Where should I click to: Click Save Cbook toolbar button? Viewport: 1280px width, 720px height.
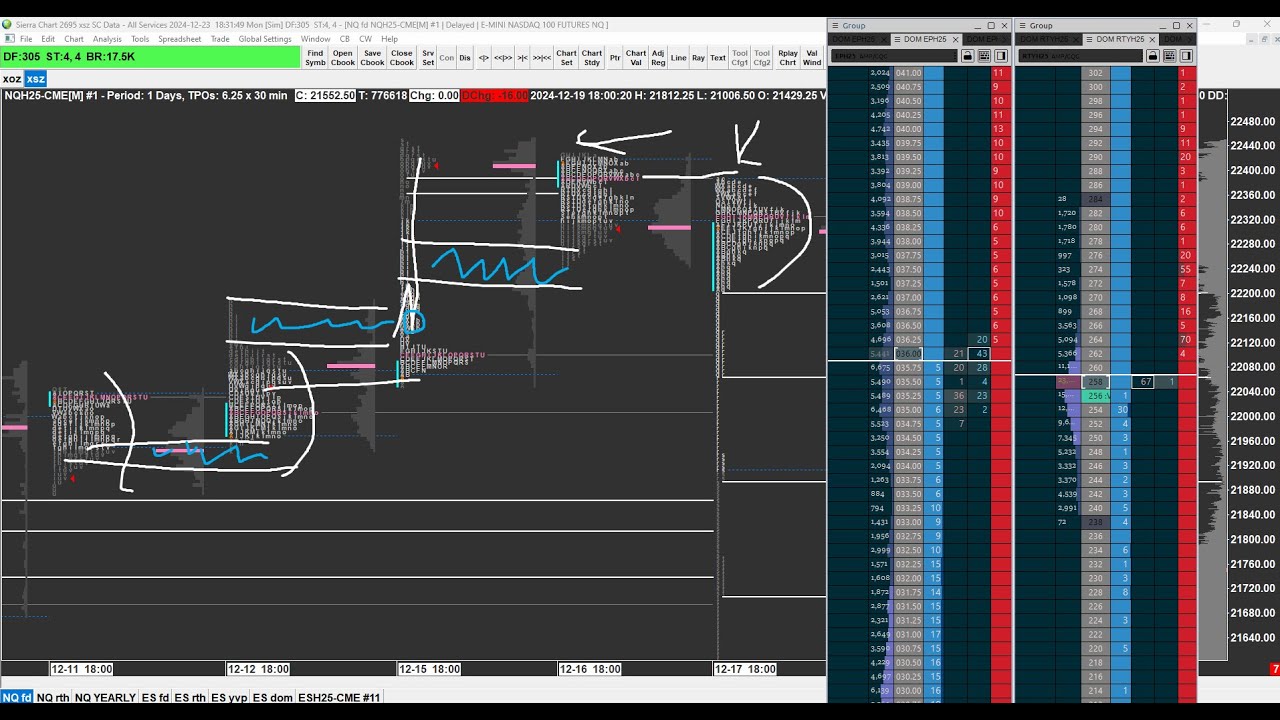point(372,58)
